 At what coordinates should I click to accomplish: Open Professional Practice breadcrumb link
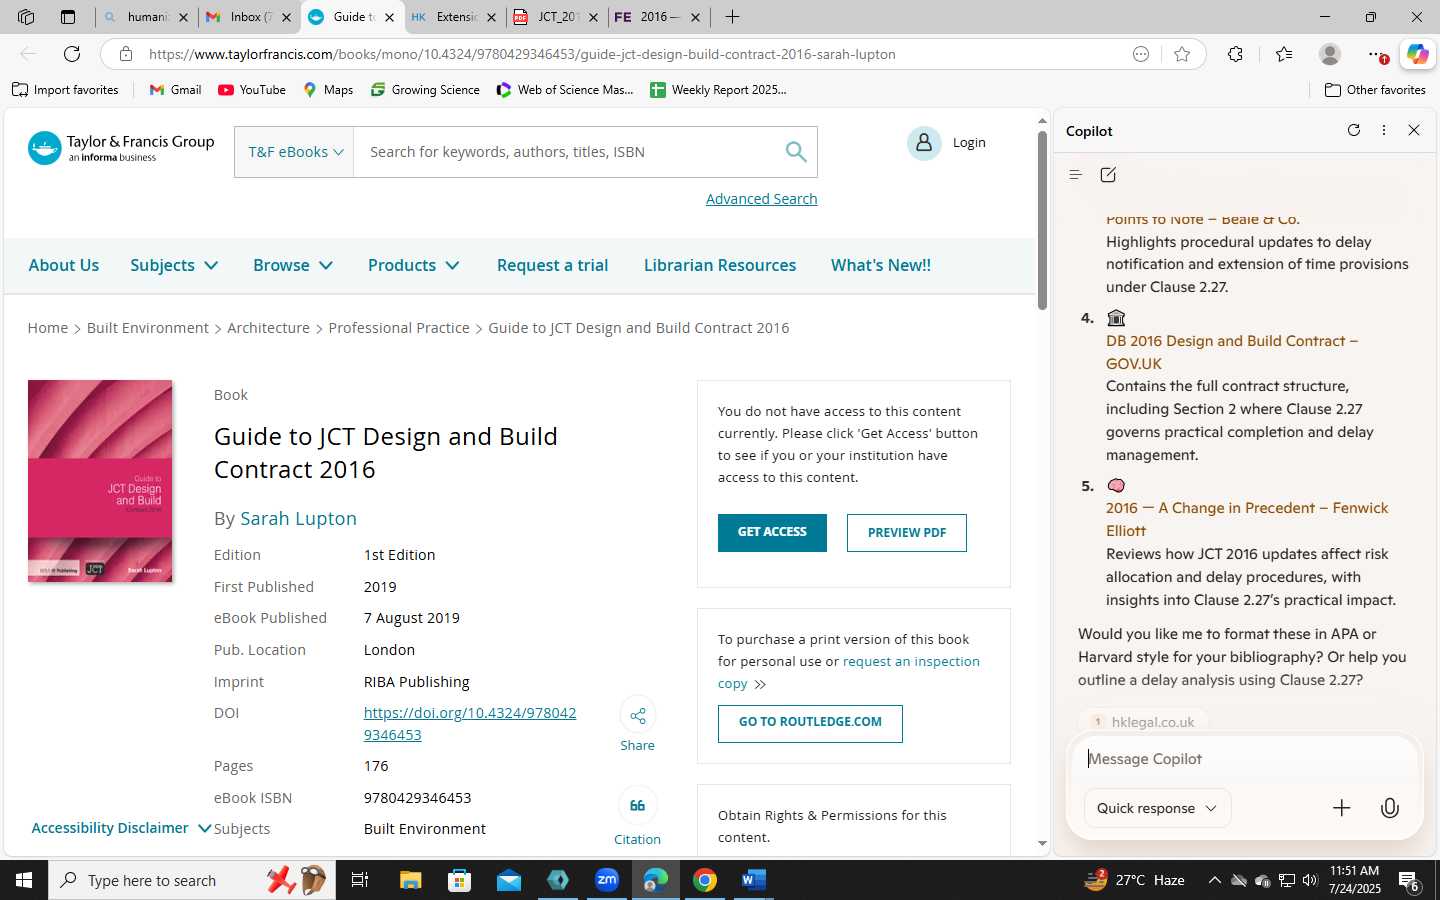tap(399, 328)
